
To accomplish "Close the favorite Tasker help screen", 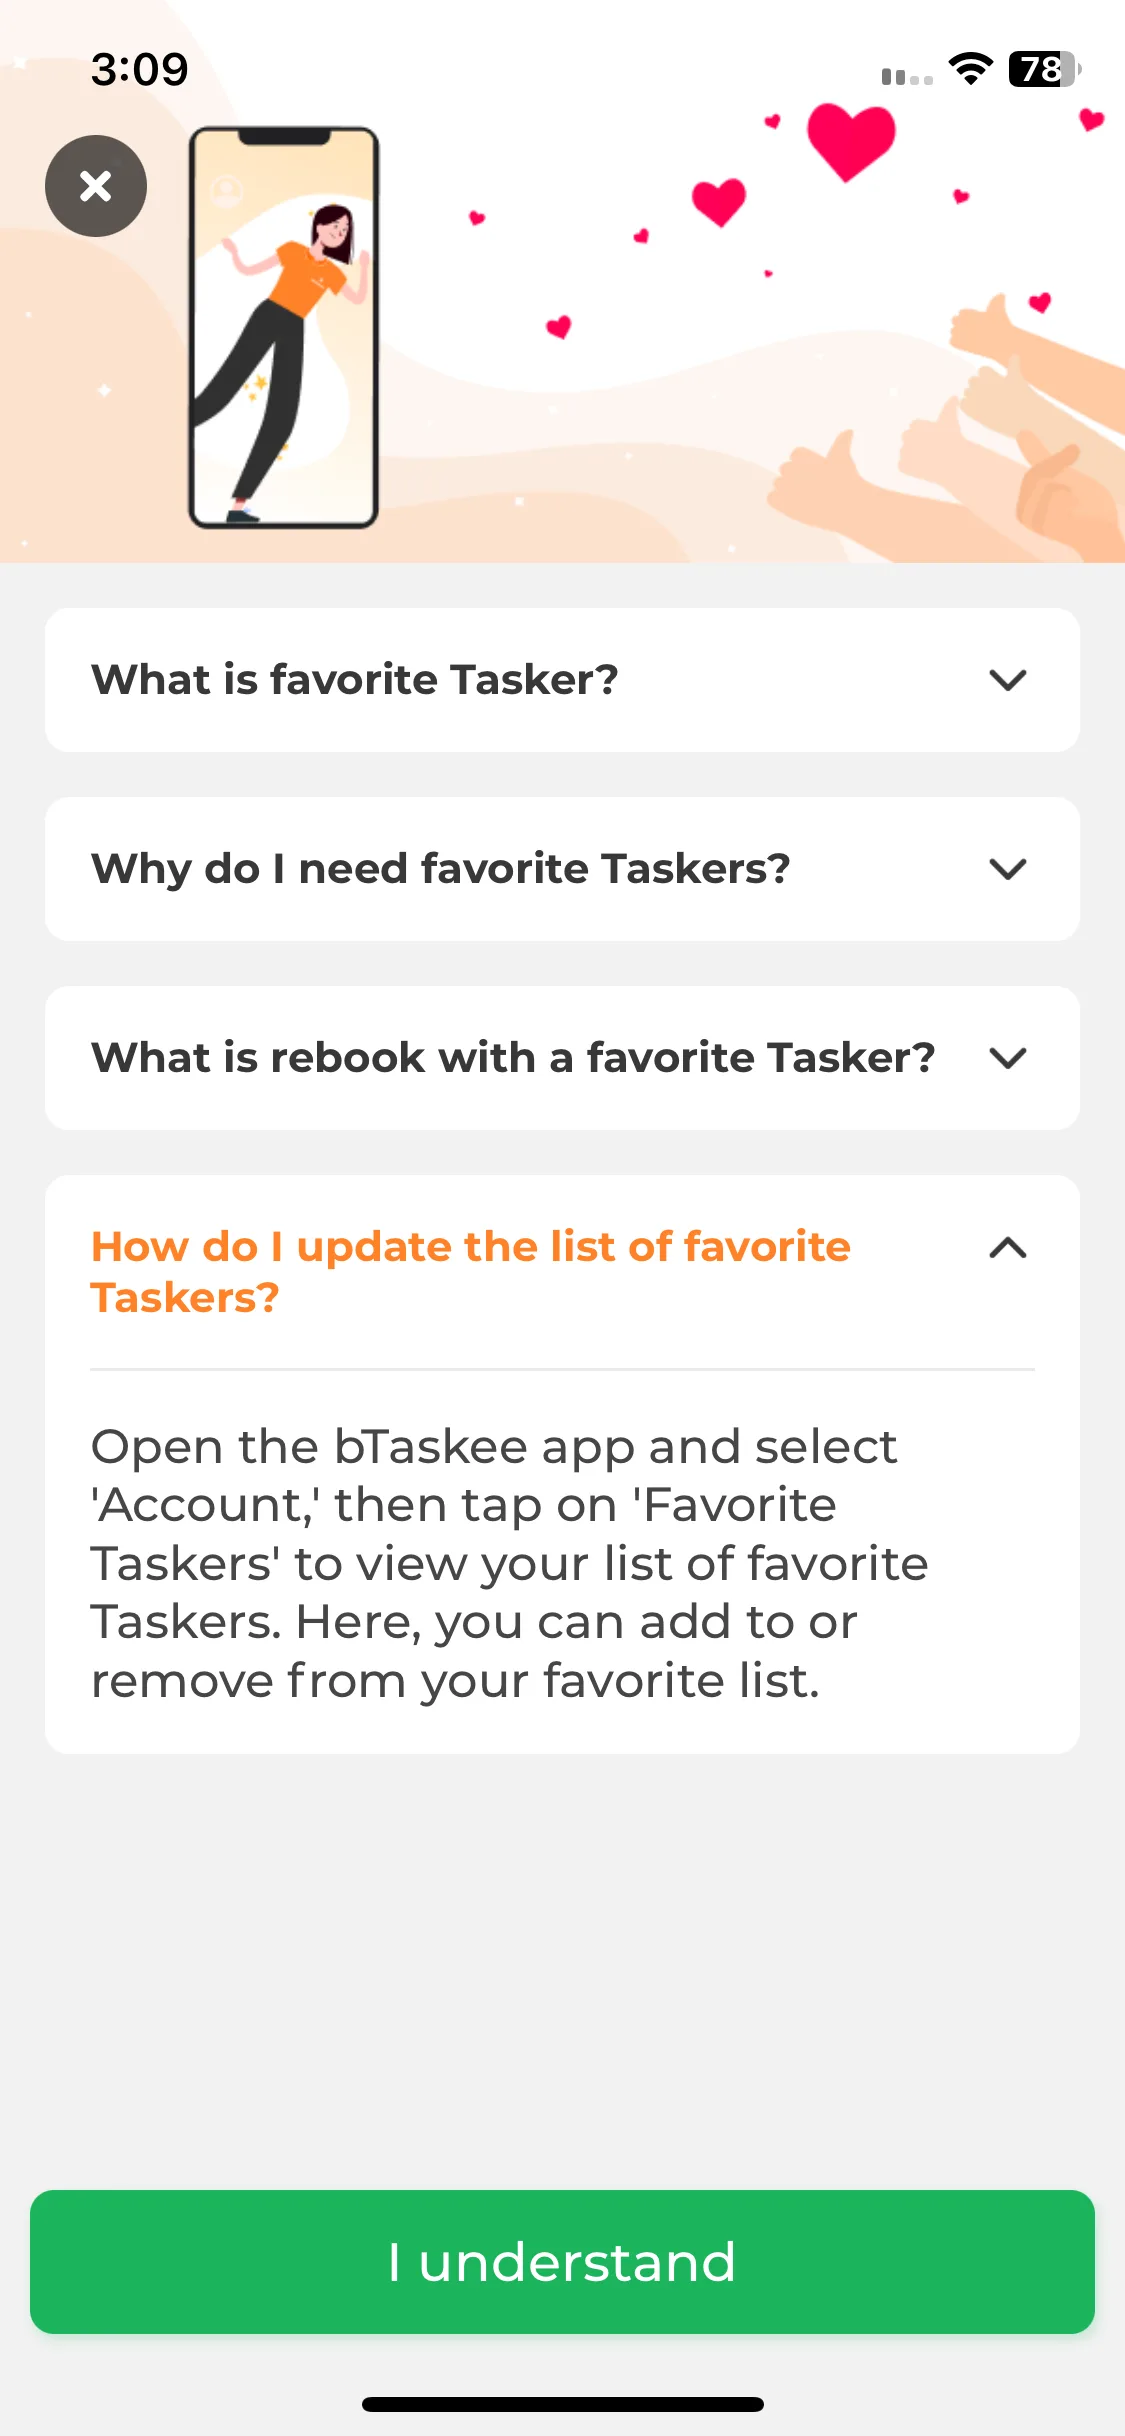I will [x=96, y=186].
